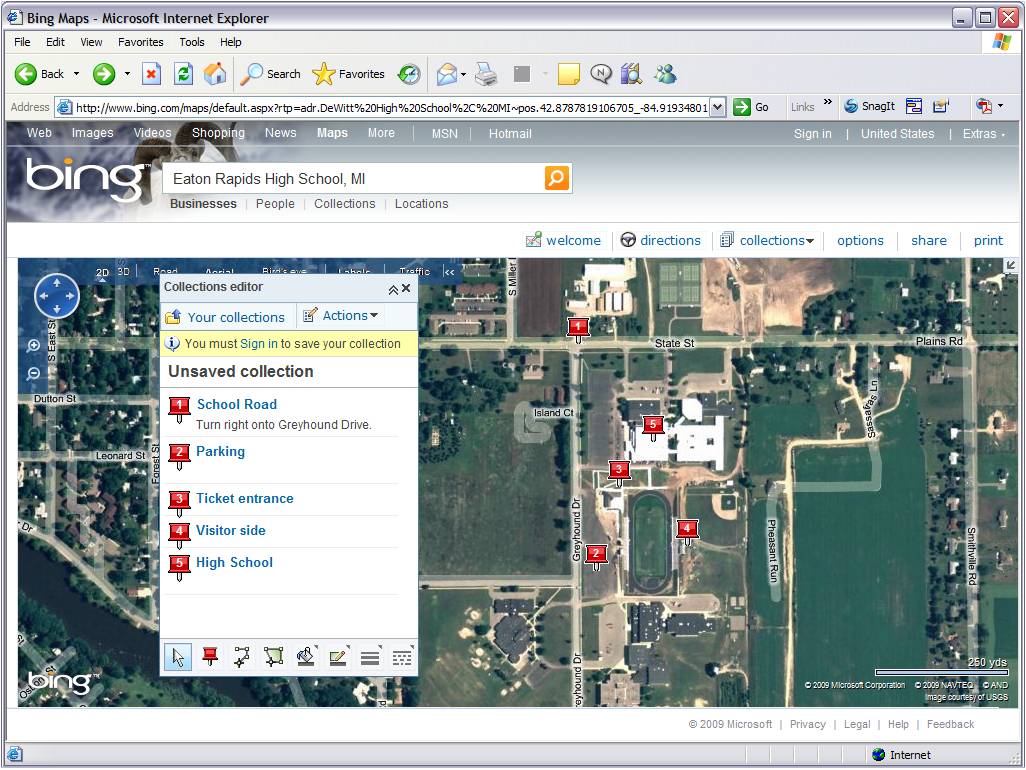
Task: Open Visitor side collection item
Action: pyautogui.click(x=230, y=531)
